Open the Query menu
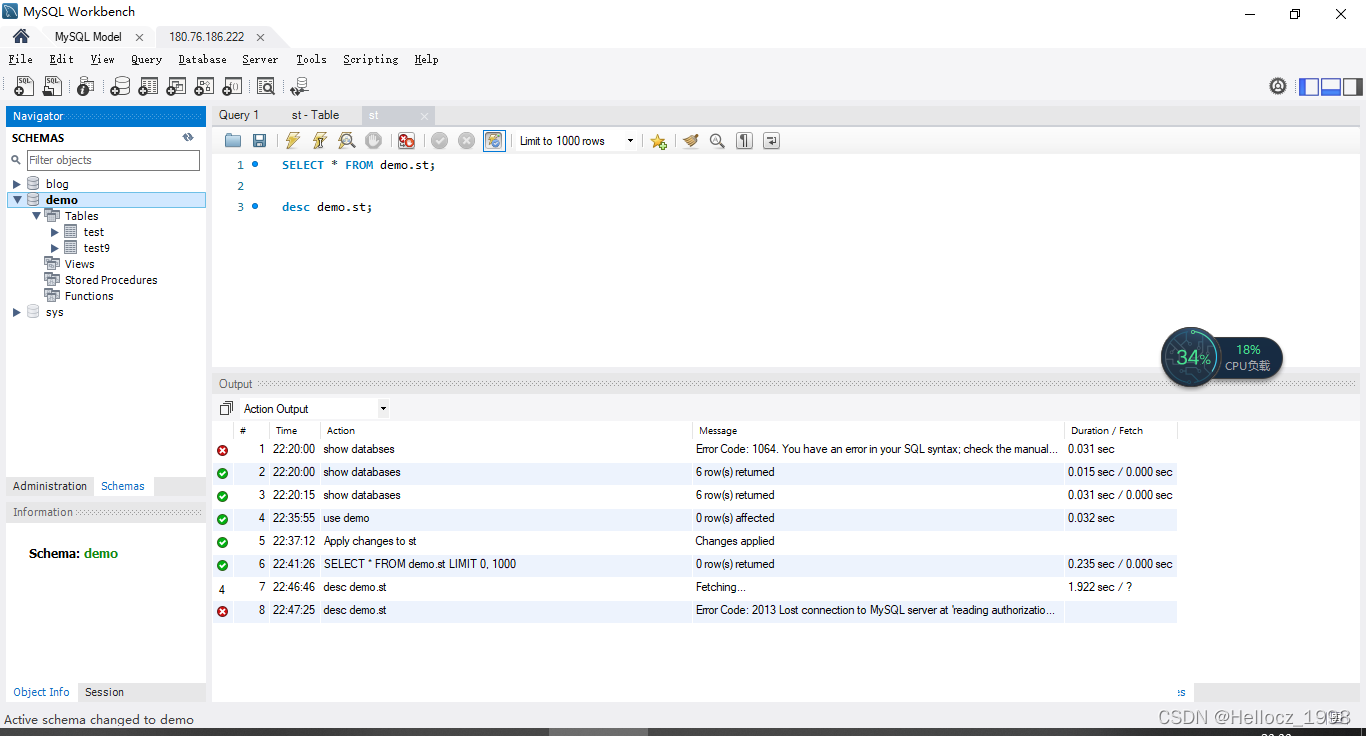 coord(146,59)
